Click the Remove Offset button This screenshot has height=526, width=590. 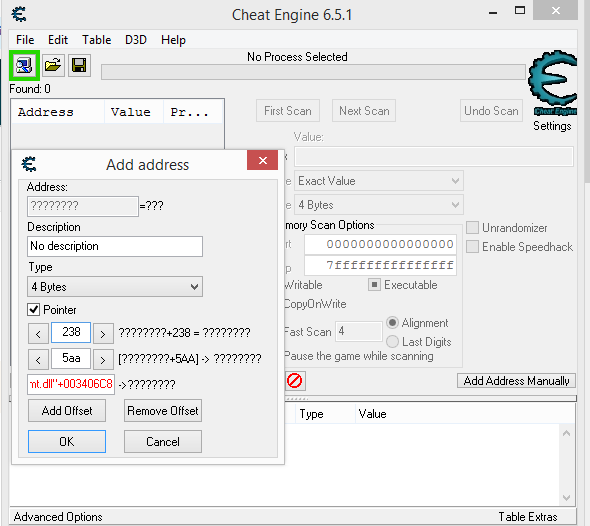[x=163, y=410]
